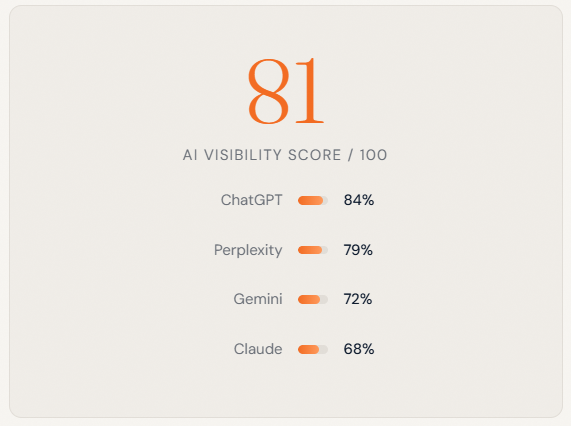Click the ChatGPT label

click(252, 200)
